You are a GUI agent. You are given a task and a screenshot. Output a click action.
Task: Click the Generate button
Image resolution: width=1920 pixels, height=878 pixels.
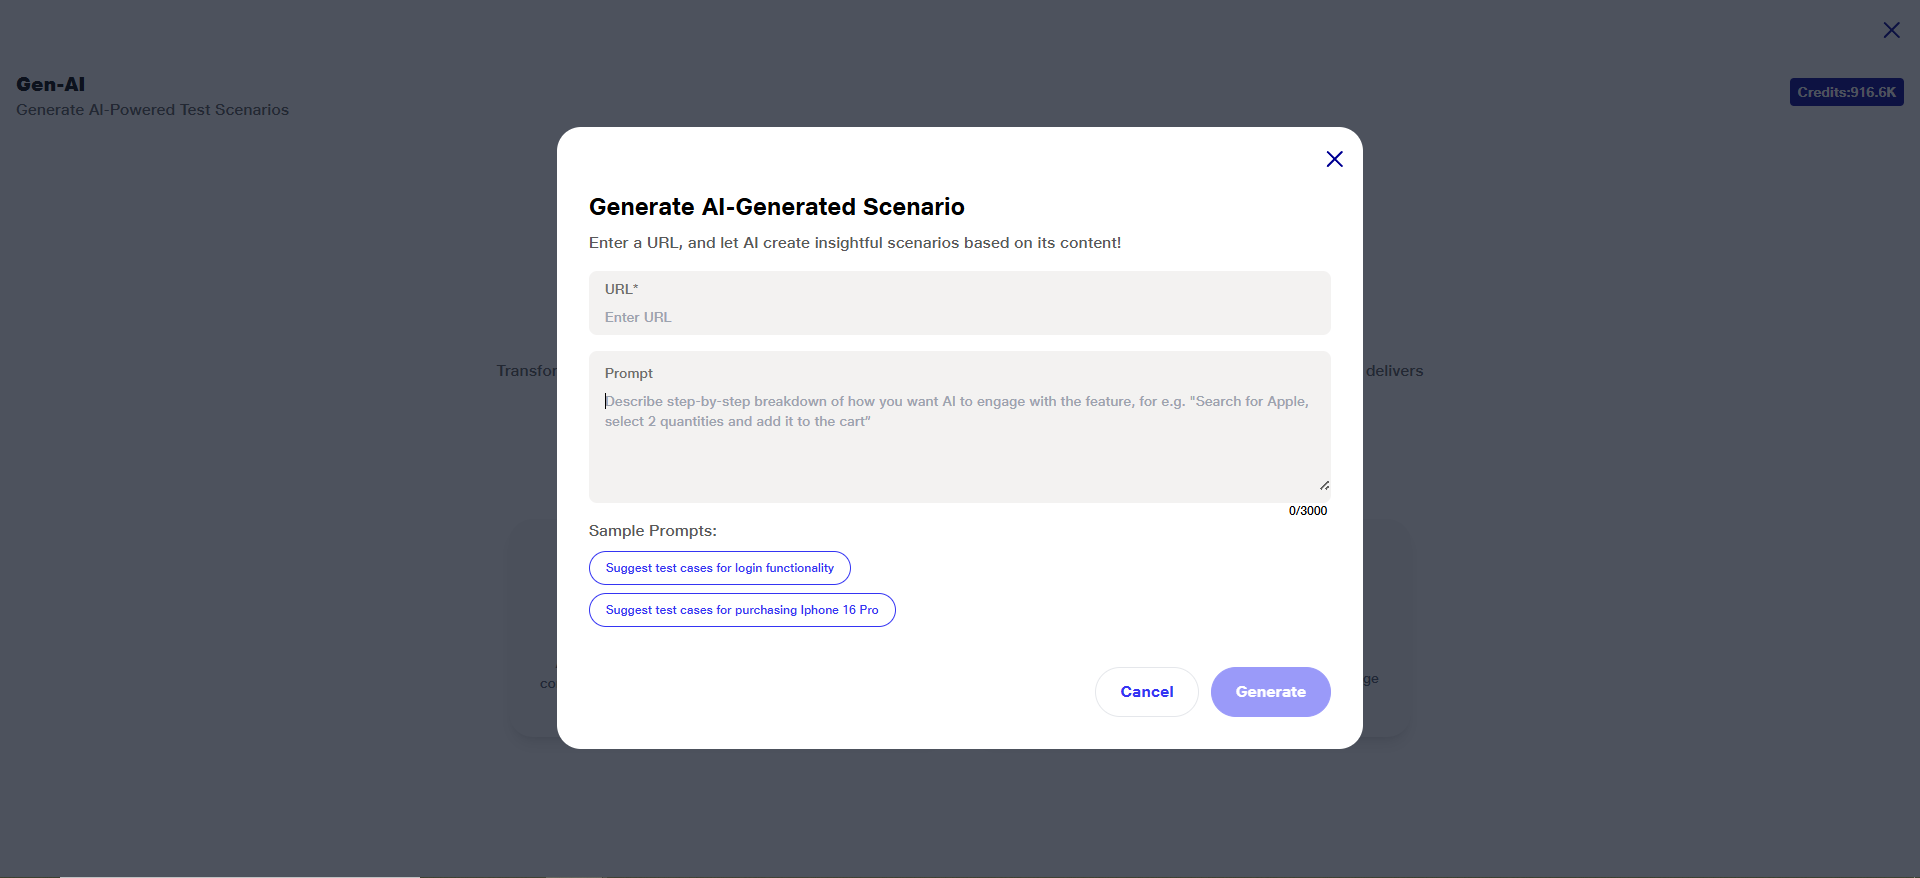1270,692
